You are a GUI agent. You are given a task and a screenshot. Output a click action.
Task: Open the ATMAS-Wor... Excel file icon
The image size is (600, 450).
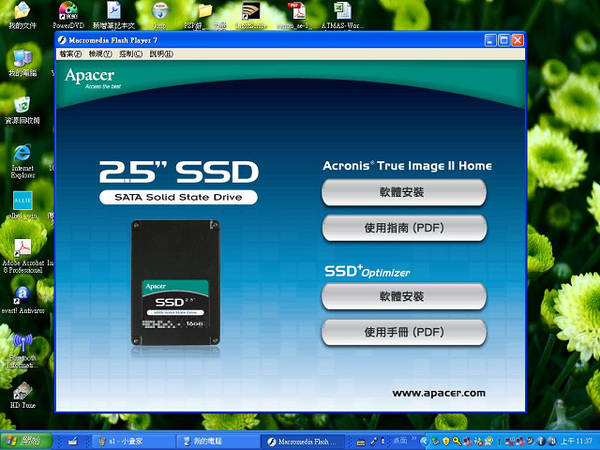[342, 15]
